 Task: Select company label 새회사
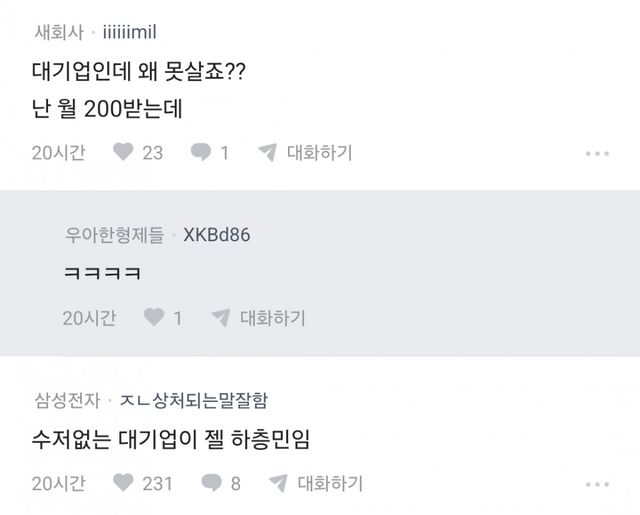[59, 32]
